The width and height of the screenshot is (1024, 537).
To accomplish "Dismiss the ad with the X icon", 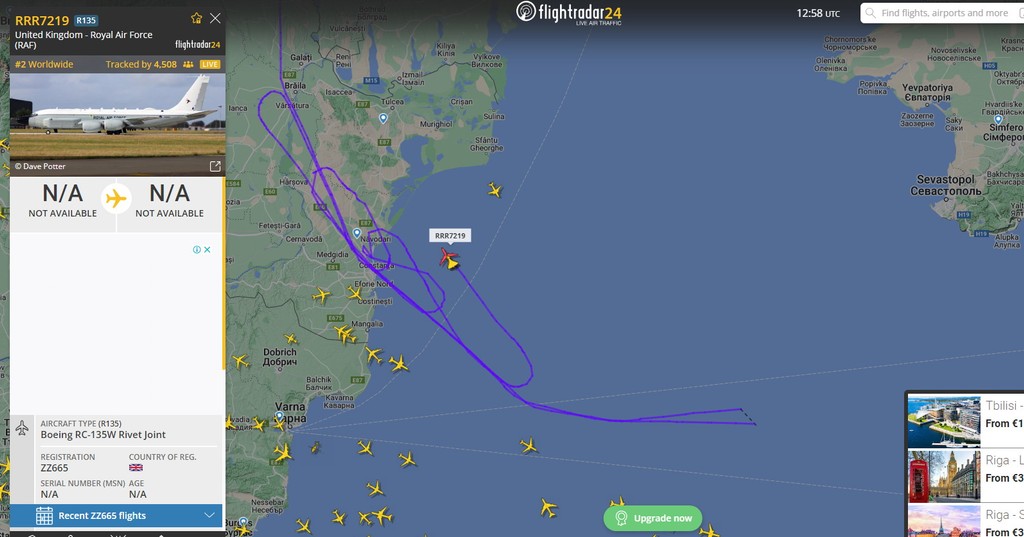I will click(x=207, y=250).
